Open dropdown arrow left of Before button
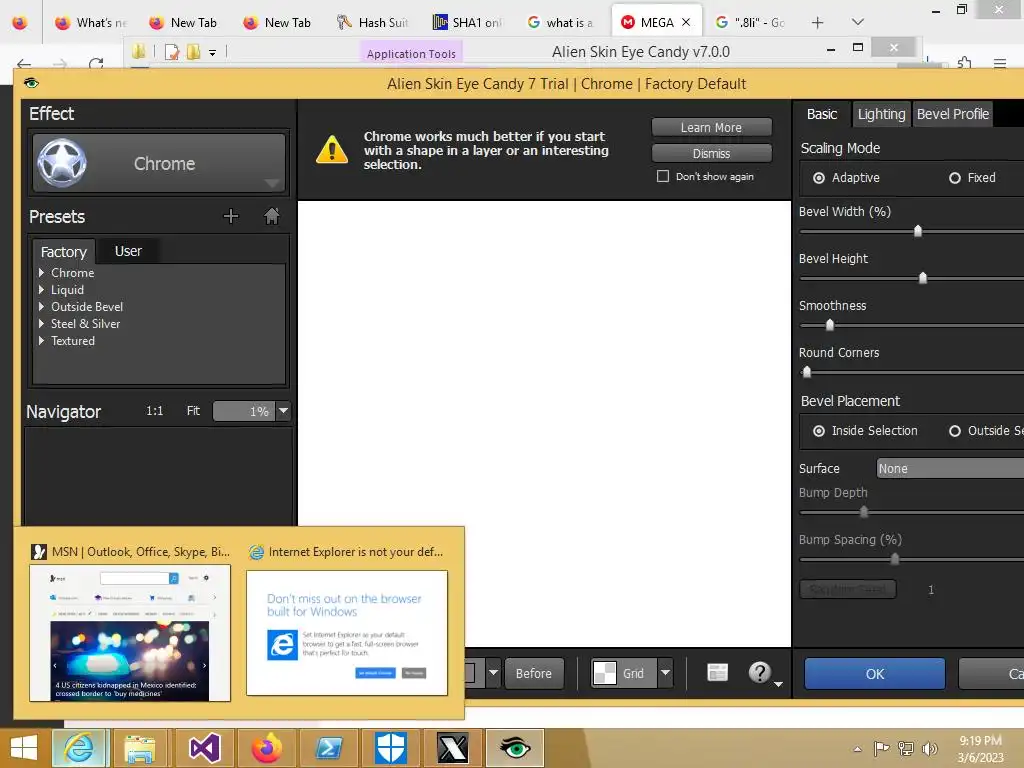Screen dimensions: 1024x768 point(494,673)
